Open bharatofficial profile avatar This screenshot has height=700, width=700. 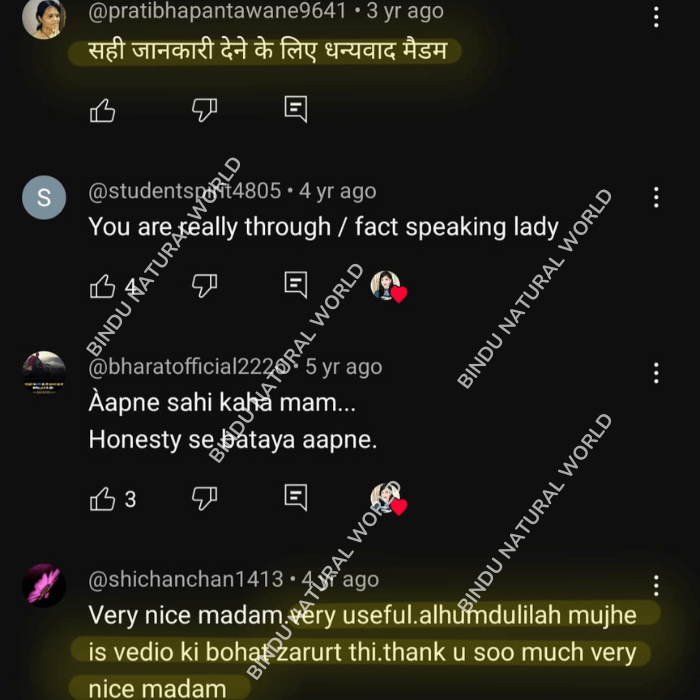pos(44,373)
